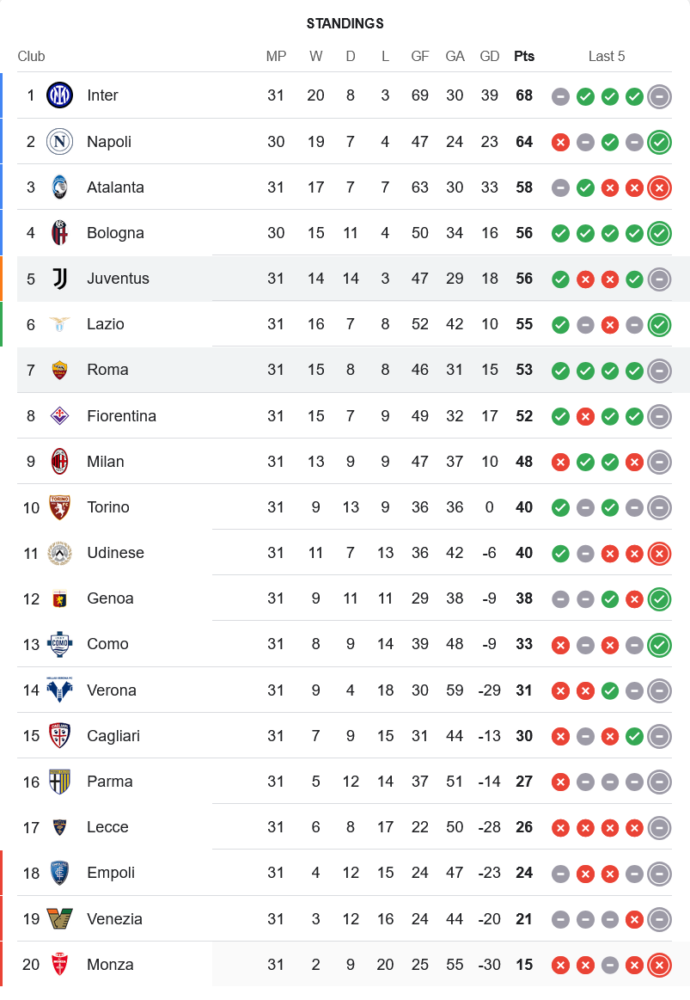Click the Cagliari club crest icon

[60, 736]
